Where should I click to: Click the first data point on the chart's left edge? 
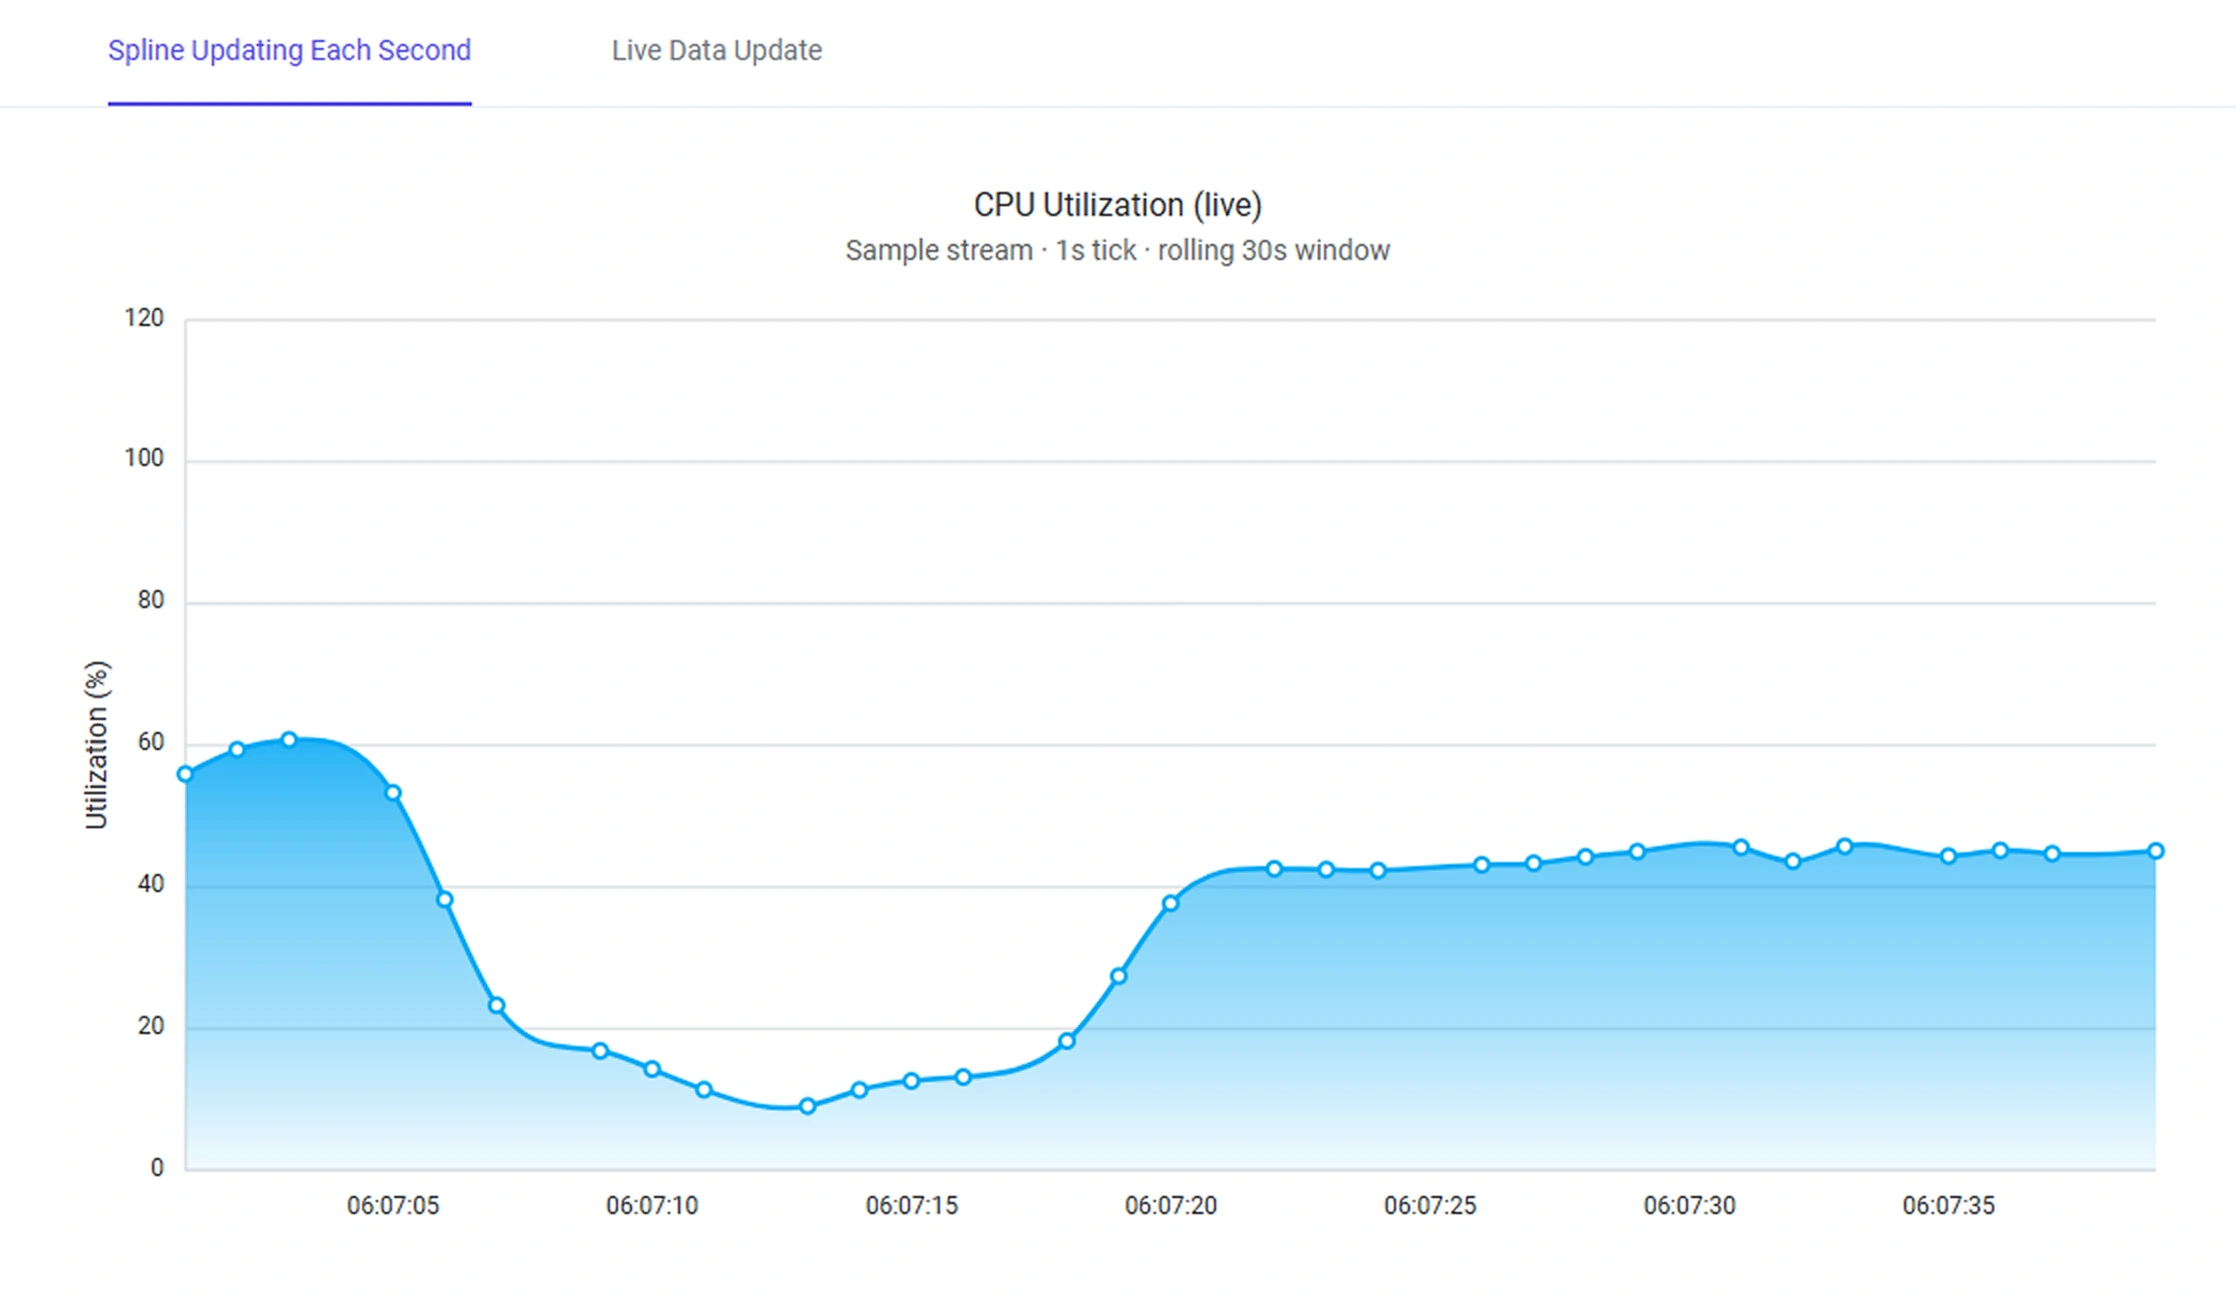(x=185, y=774)
